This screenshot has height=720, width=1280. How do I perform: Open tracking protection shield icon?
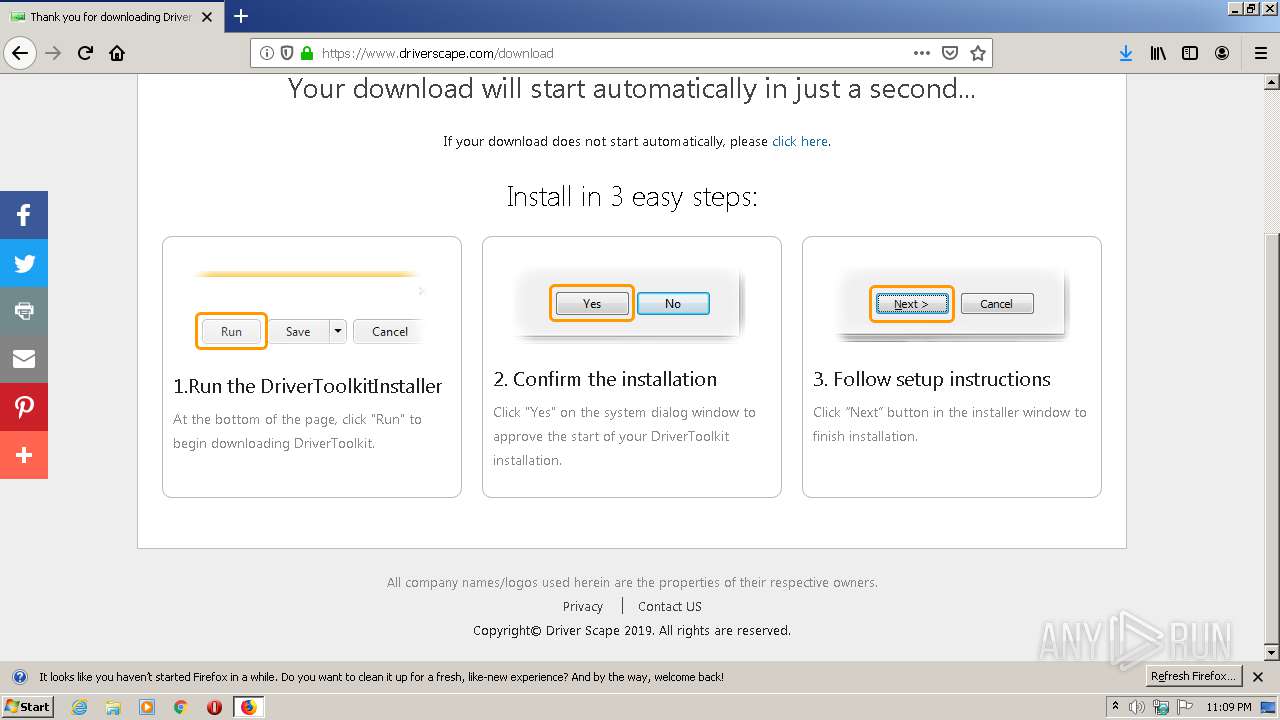tap(287, 53)
